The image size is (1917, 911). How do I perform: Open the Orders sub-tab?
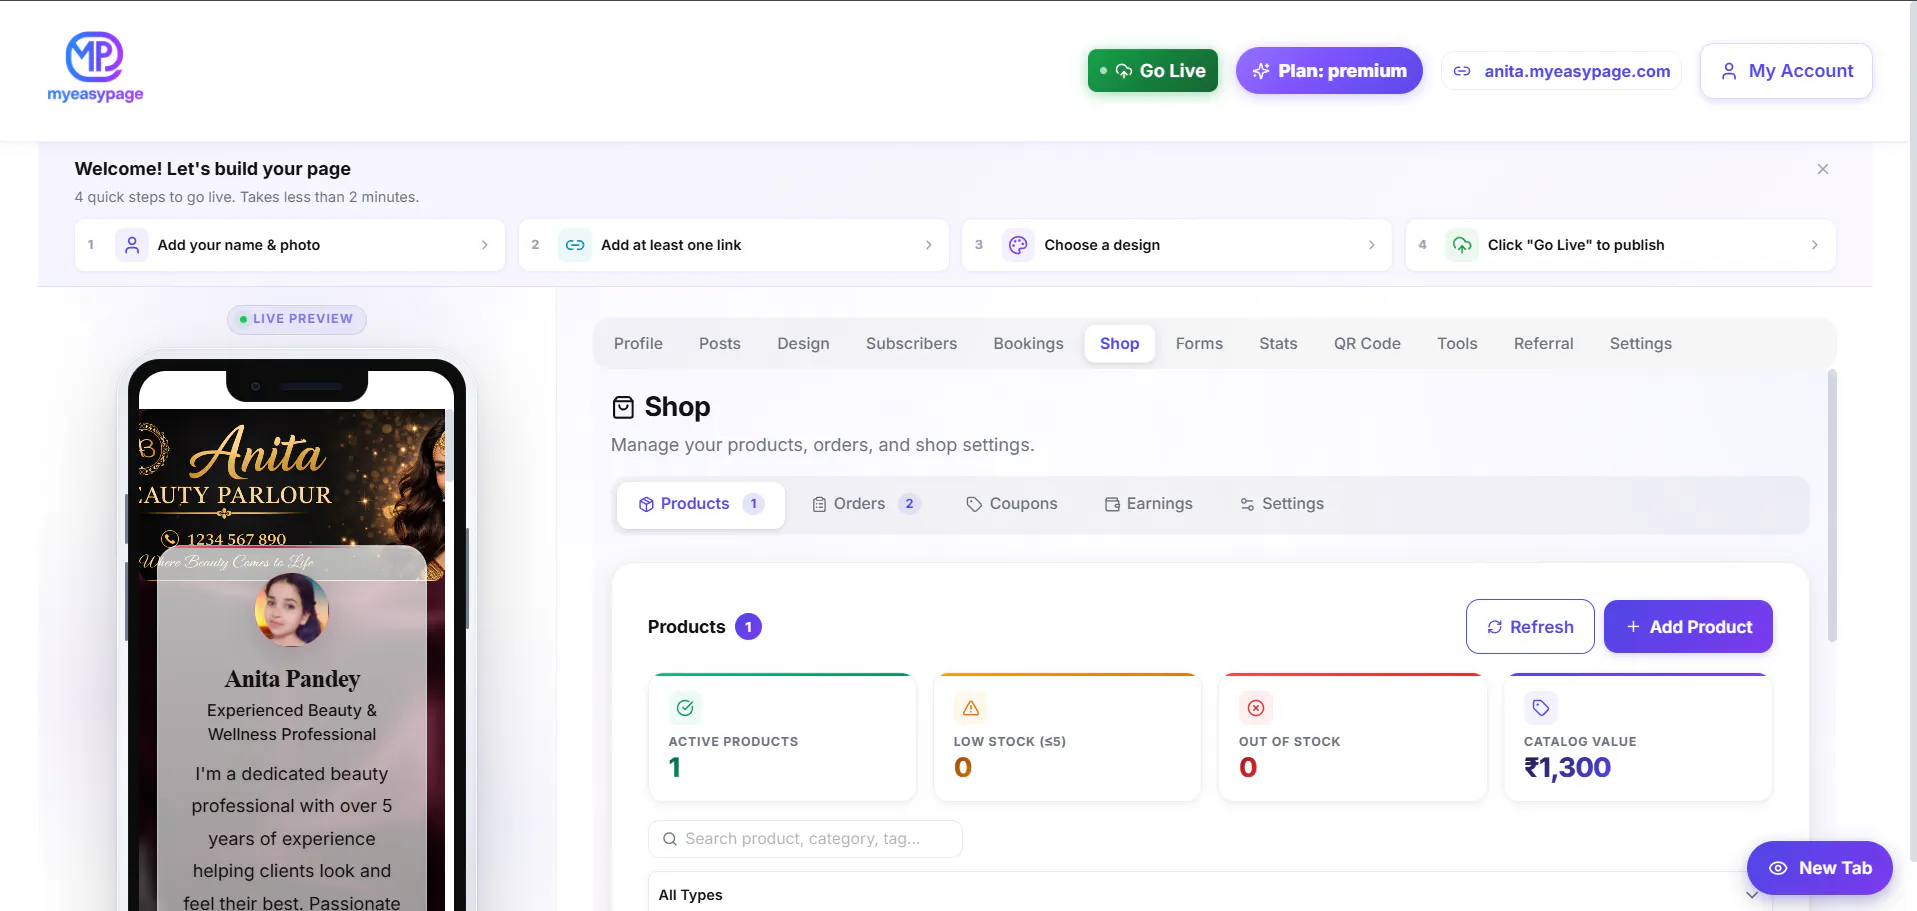click(x=865, y=504)
